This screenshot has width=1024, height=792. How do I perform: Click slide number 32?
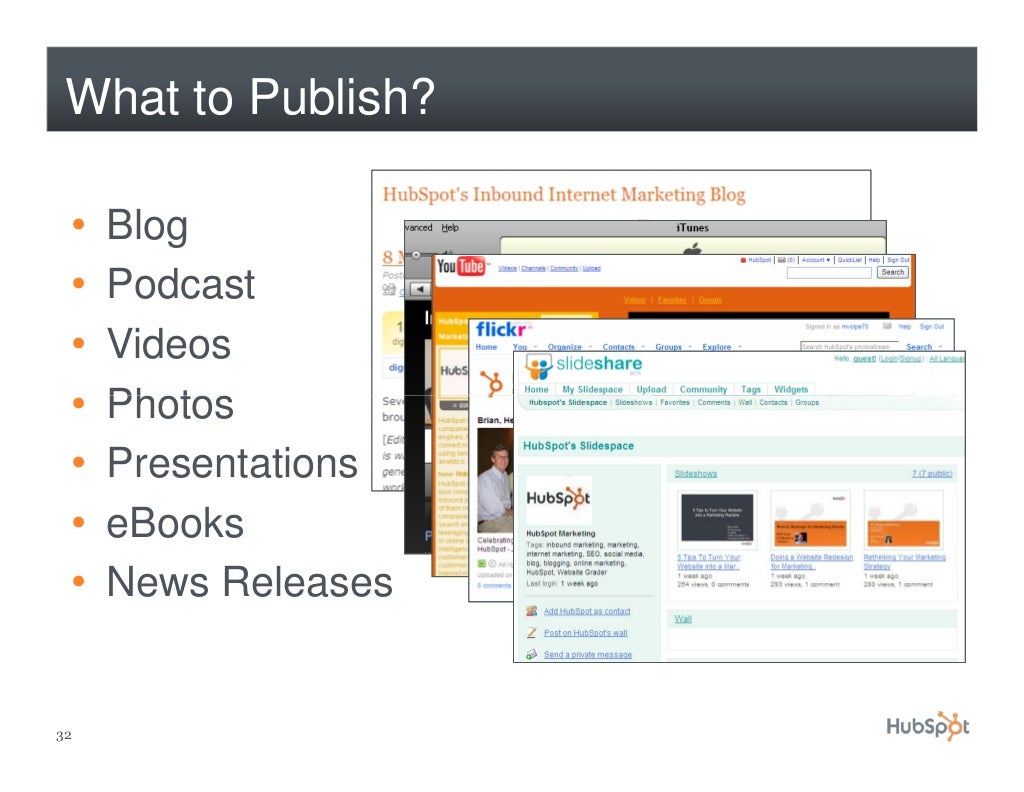pos(63,736)
